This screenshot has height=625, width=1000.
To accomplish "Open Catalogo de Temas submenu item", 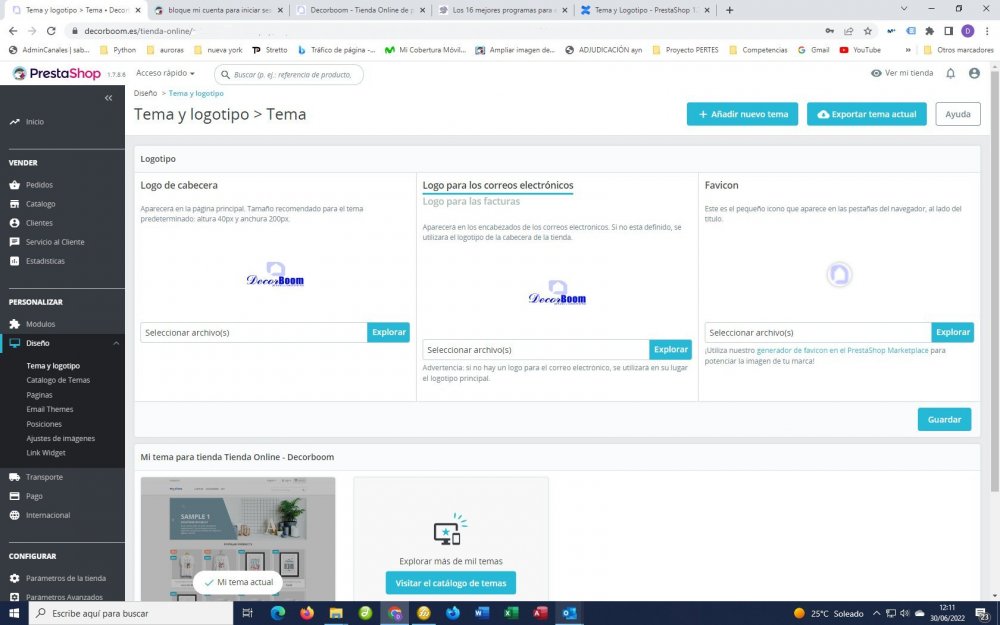I will (58, 380).
